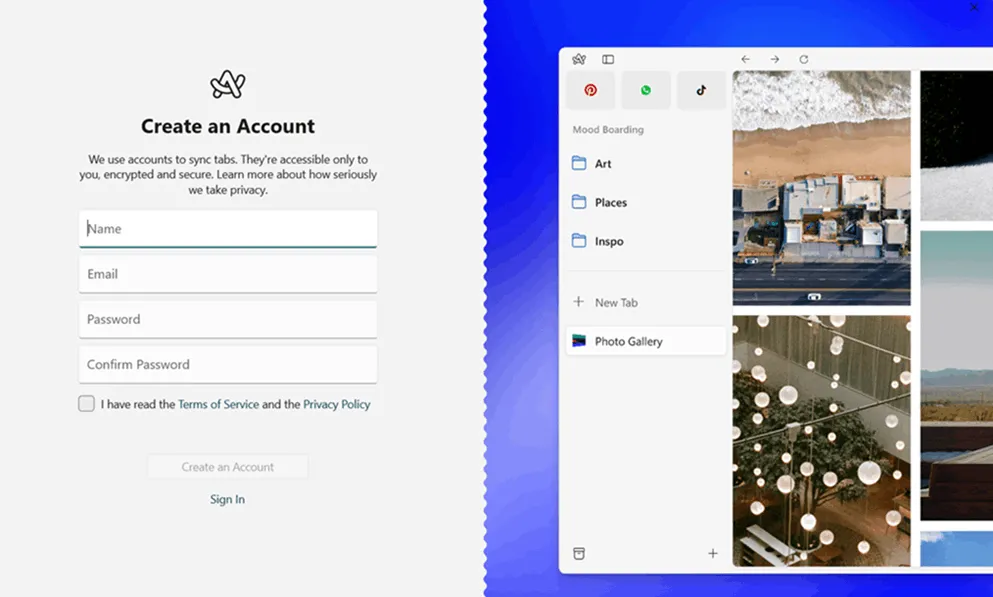The image size is (993, 597).
Task: Expand the Inspo folder
Action: (x=608, y=242)
